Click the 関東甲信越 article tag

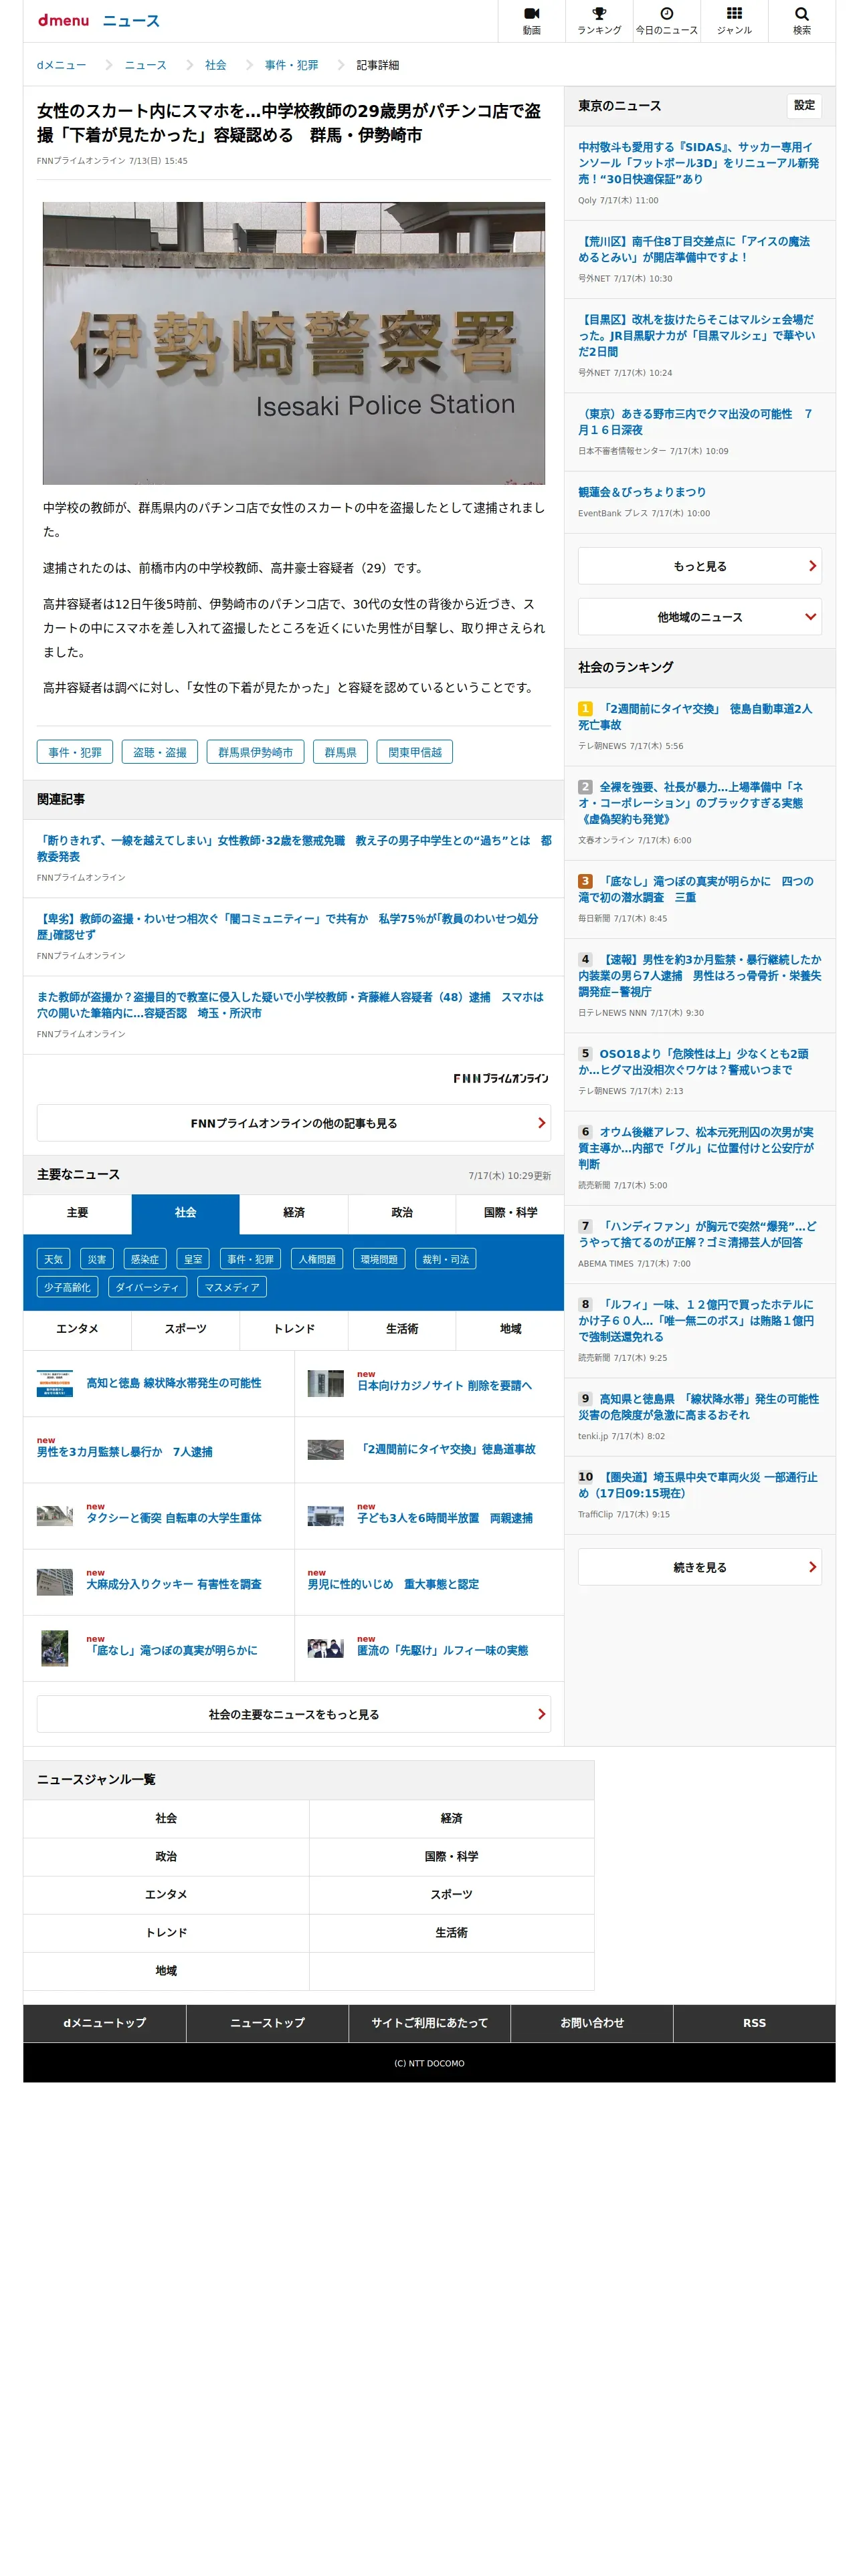click(x=415, y=752)
